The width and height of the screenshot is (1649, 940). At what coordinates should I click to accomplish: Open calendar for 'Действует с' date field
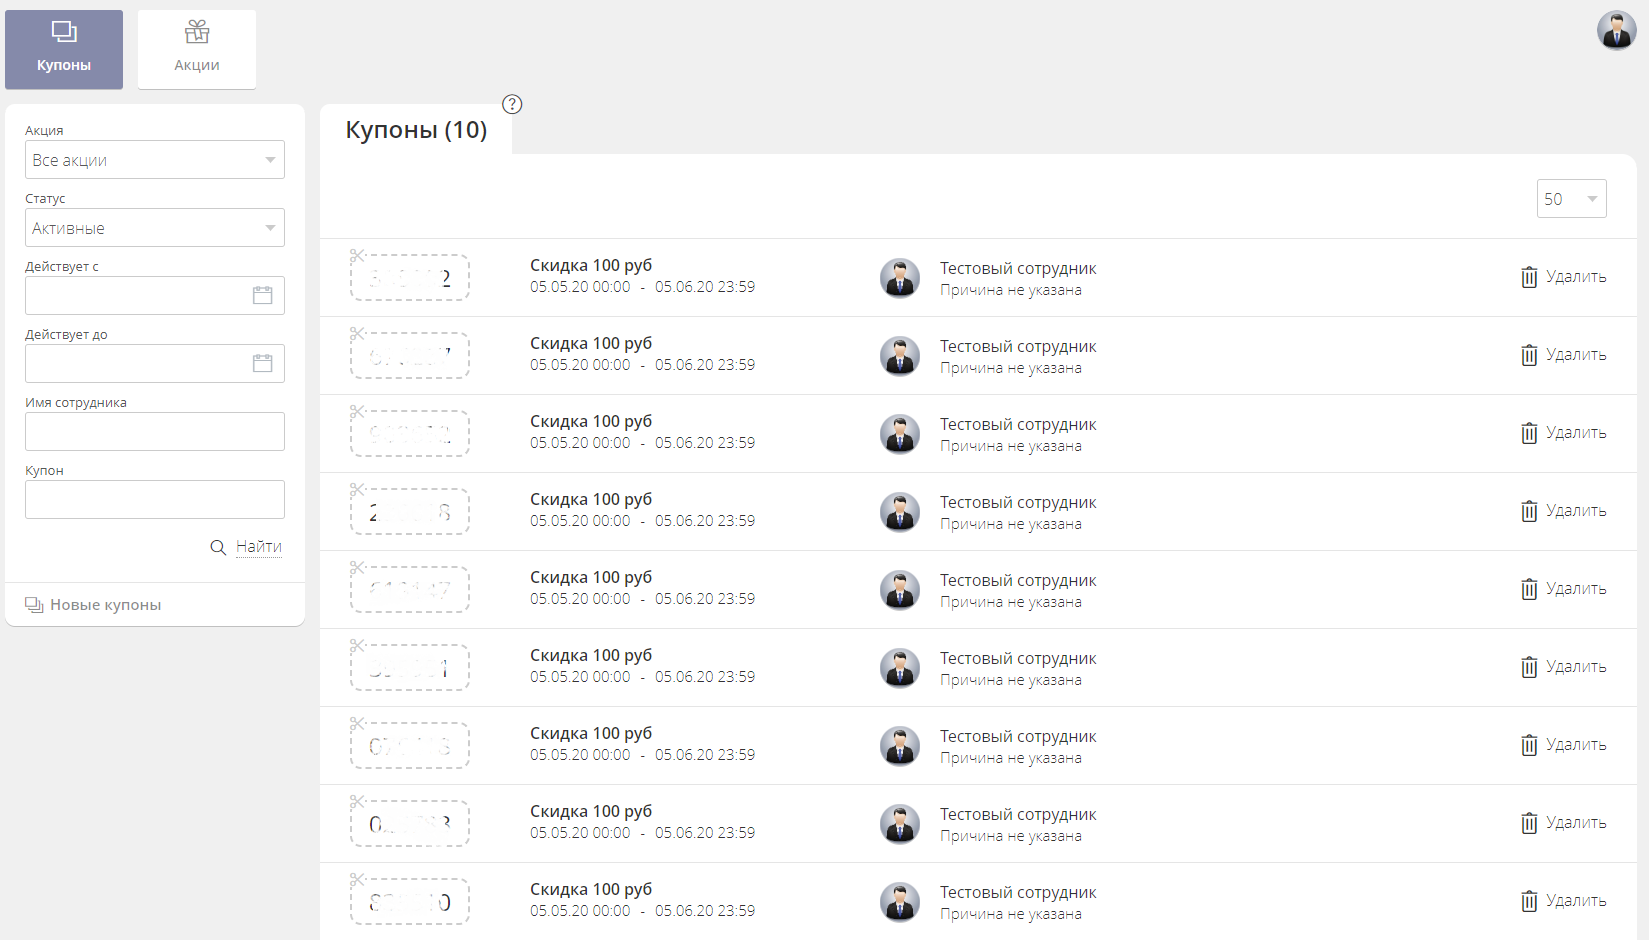[x=262, y=295]
